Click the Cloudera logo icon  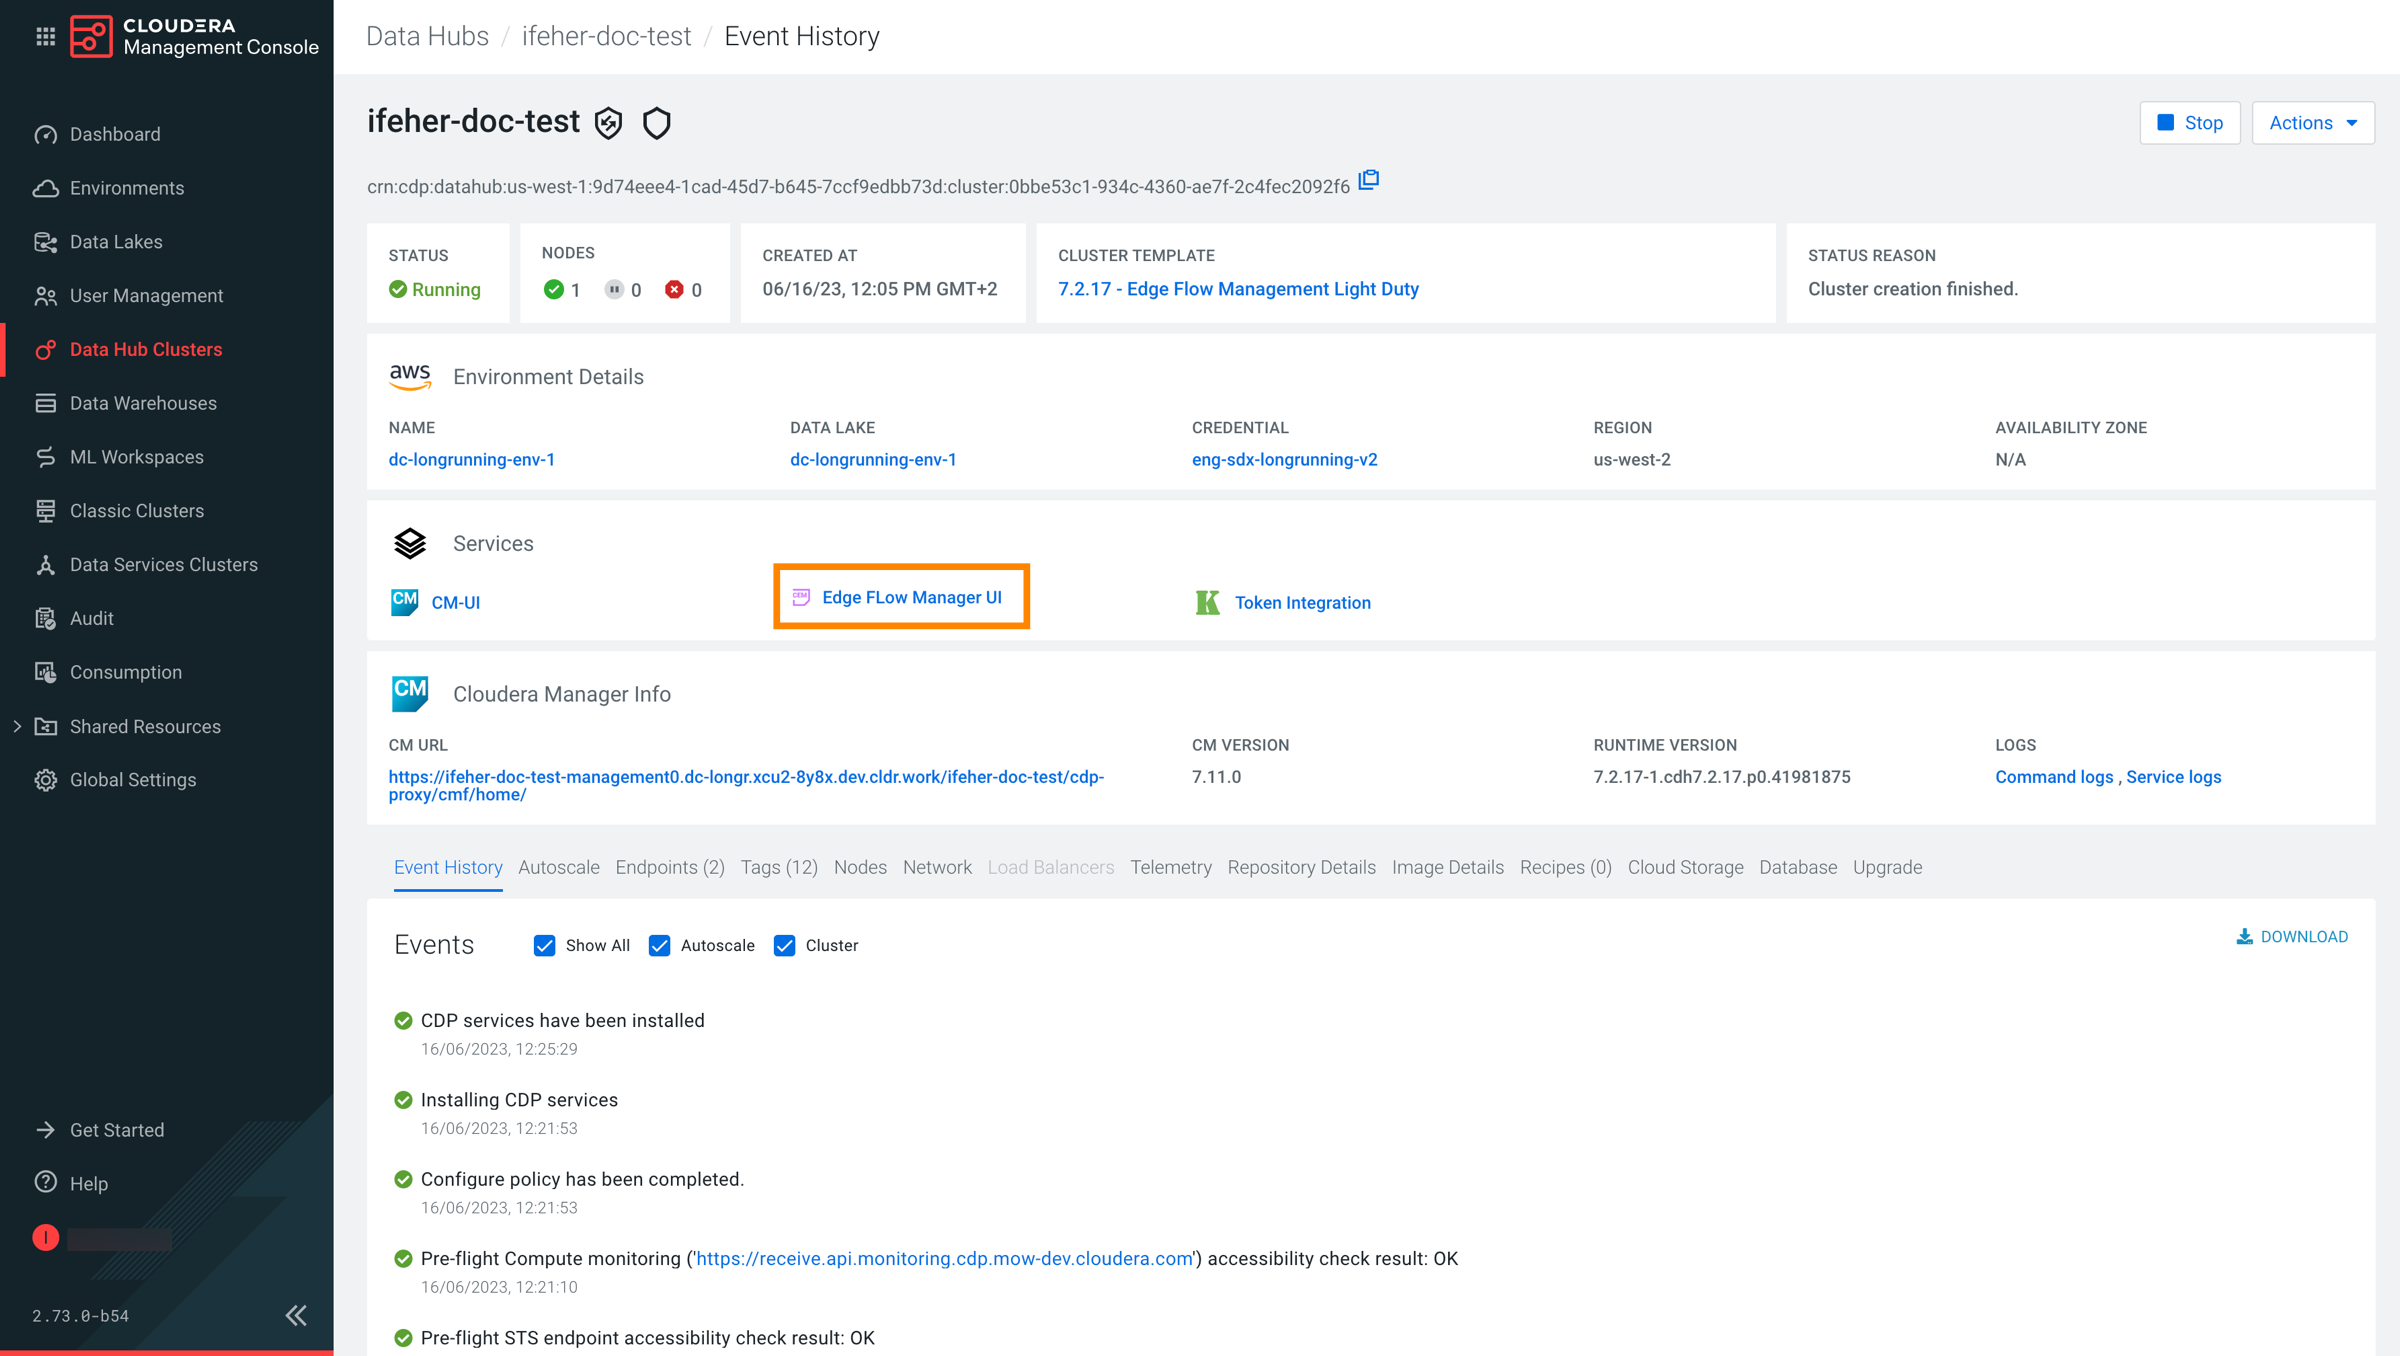tap(91, 37)
